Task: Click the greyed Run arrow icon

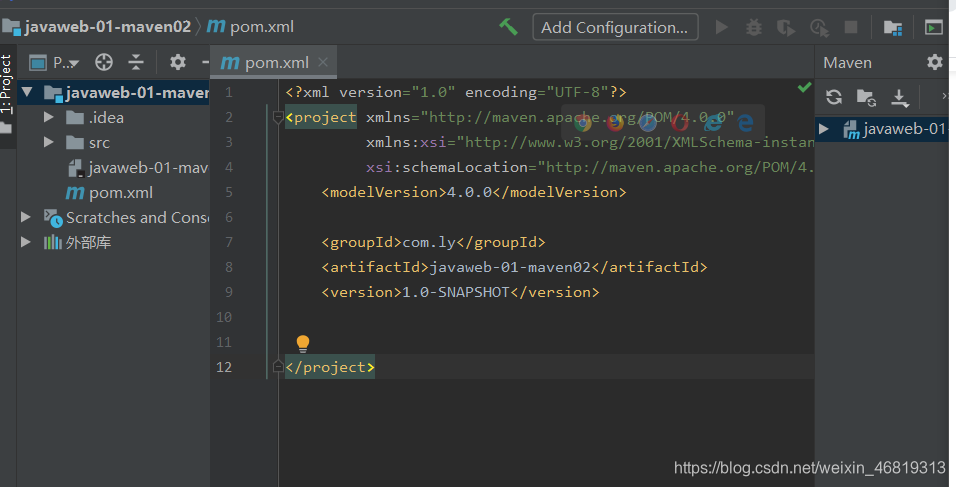Action: pyautogui.click(x=721, y=27)
